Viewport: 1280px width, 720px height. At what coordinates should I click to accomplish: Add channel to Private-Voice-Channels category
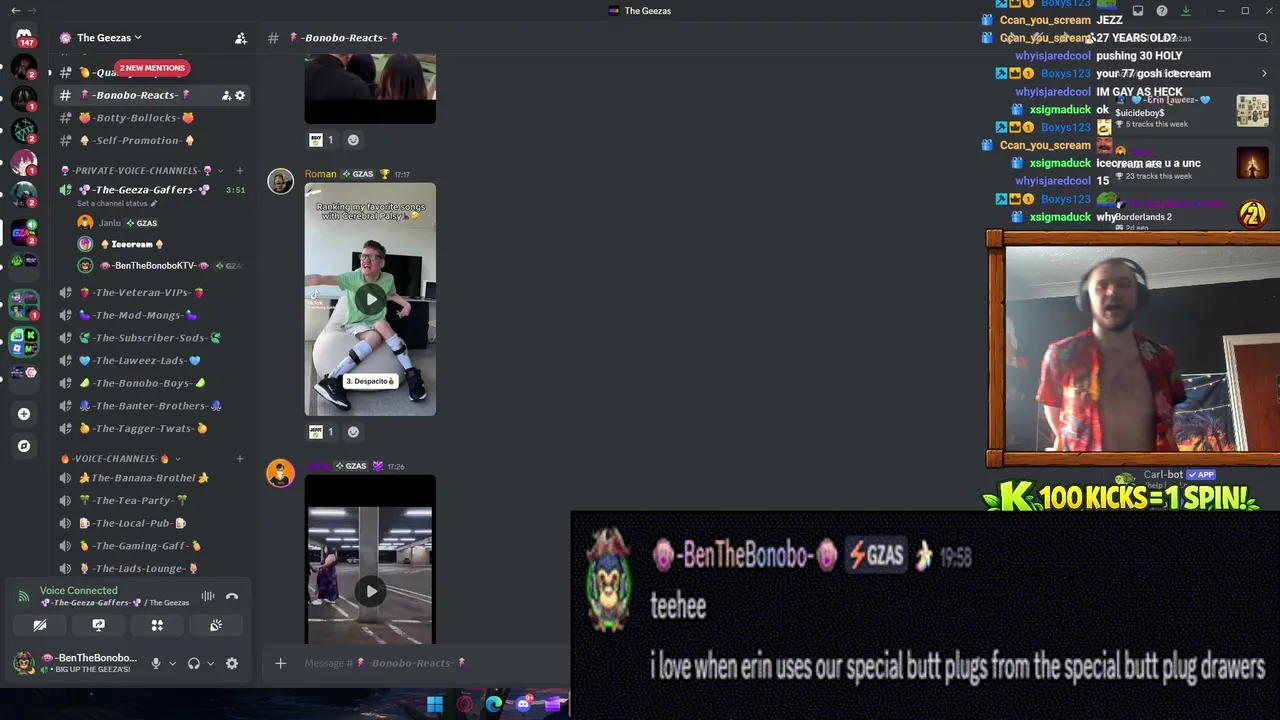239,171
